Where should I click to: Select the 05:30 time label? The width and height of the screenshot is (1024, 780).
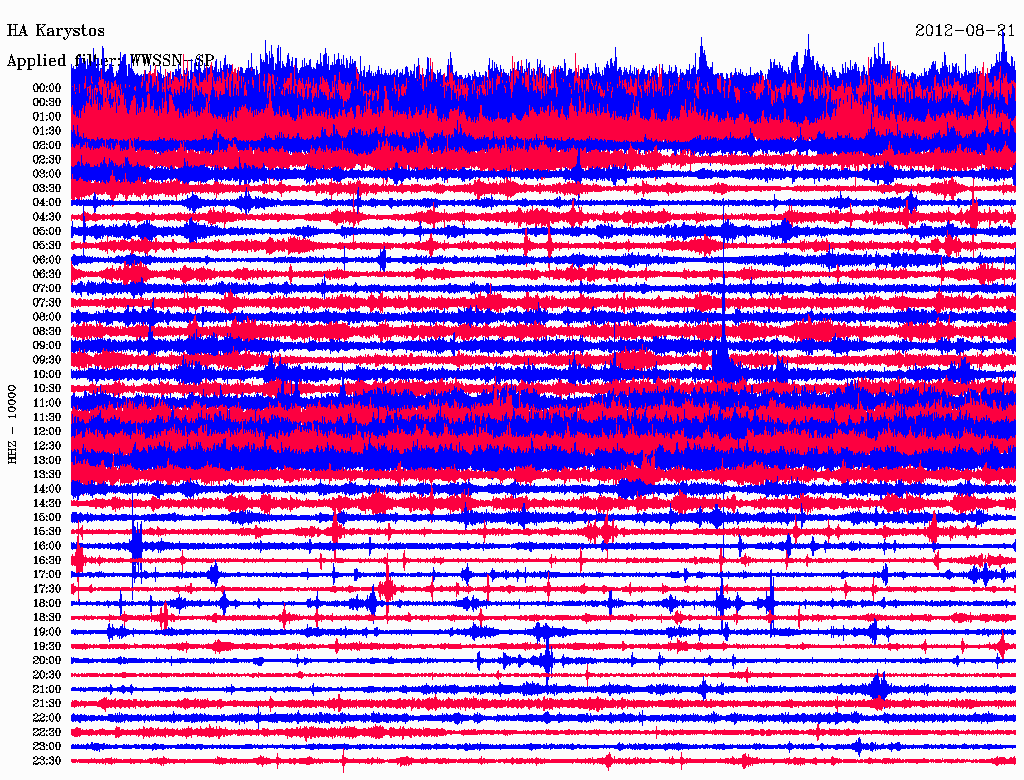[46, 245]
